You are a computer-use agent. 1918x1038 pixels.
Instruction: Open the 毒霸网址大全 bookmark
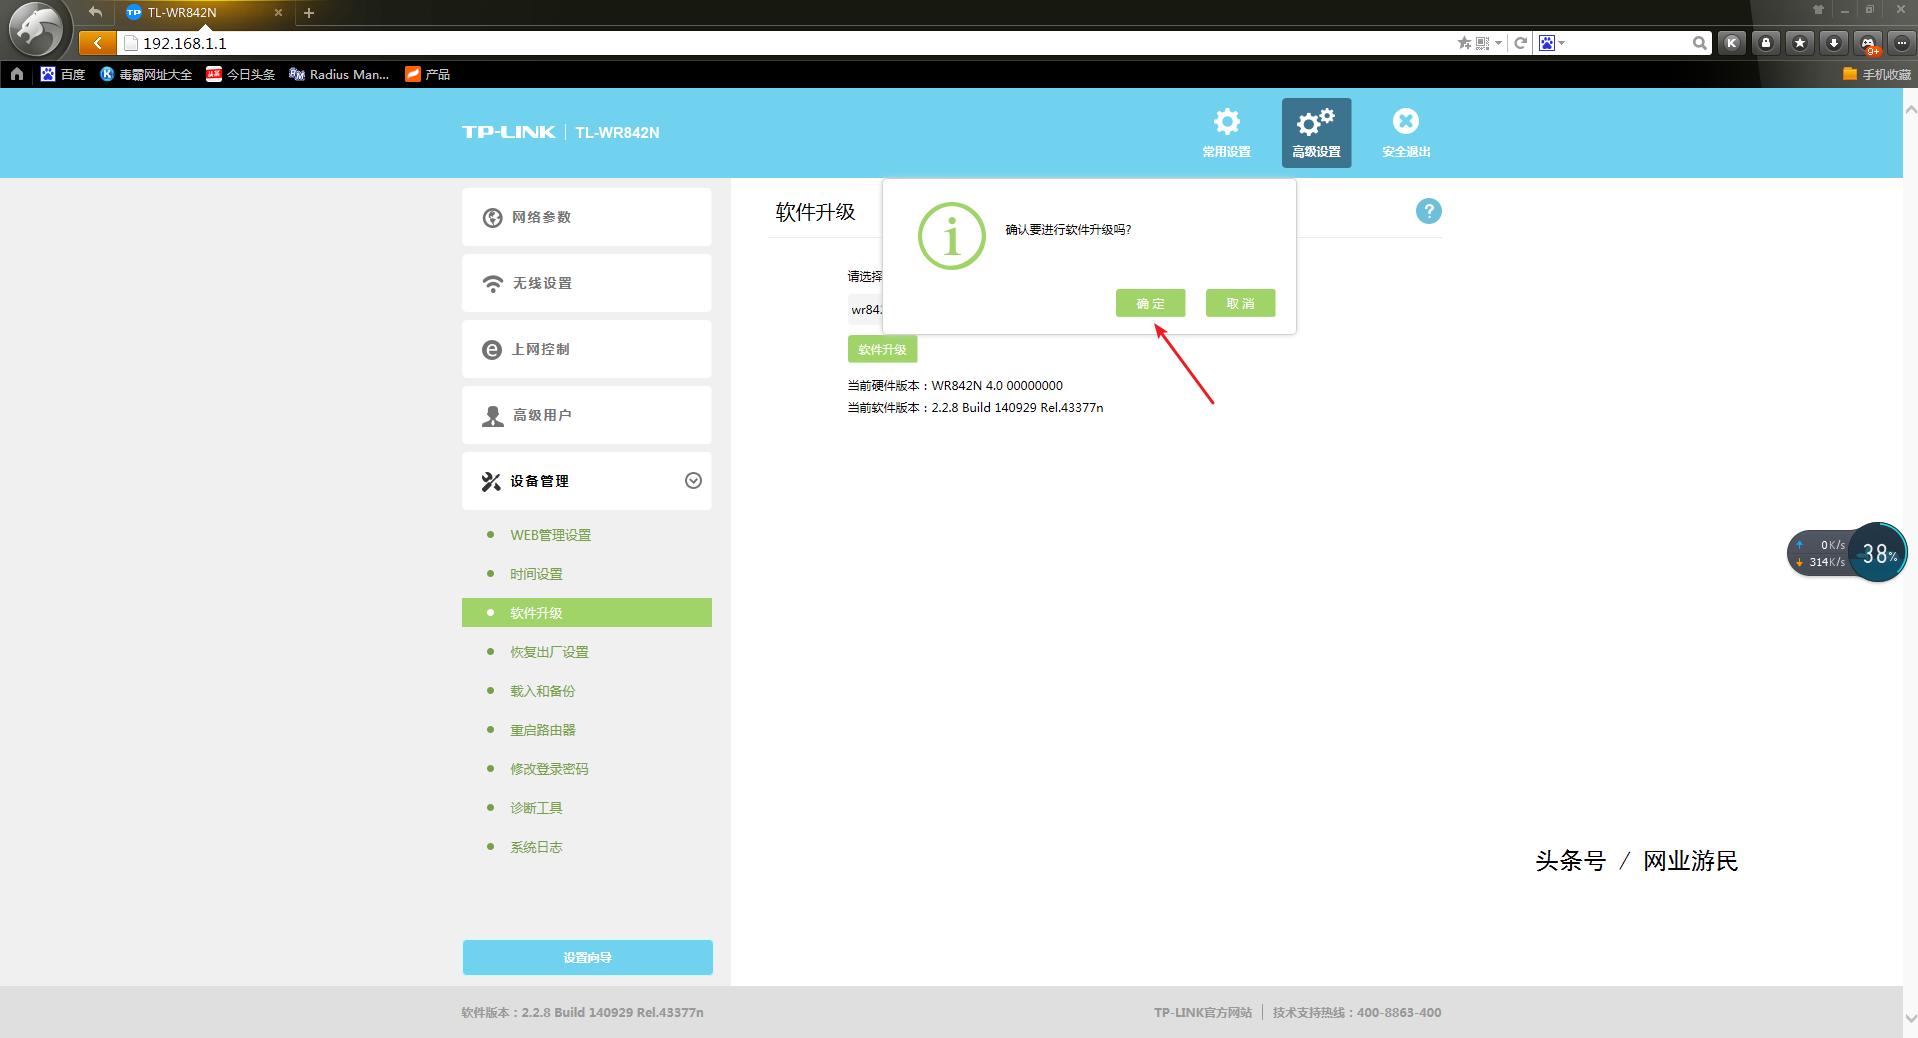click(146, 74)
